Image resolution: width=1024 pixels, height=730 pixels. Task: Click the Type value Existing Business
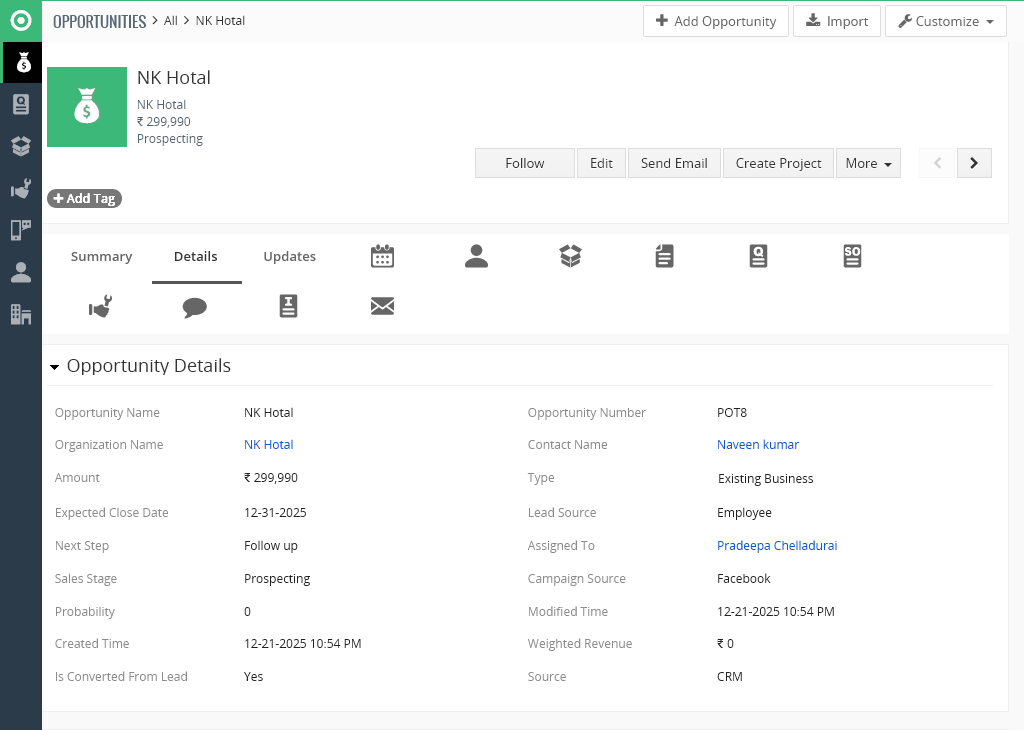click(x=765, y=479)
